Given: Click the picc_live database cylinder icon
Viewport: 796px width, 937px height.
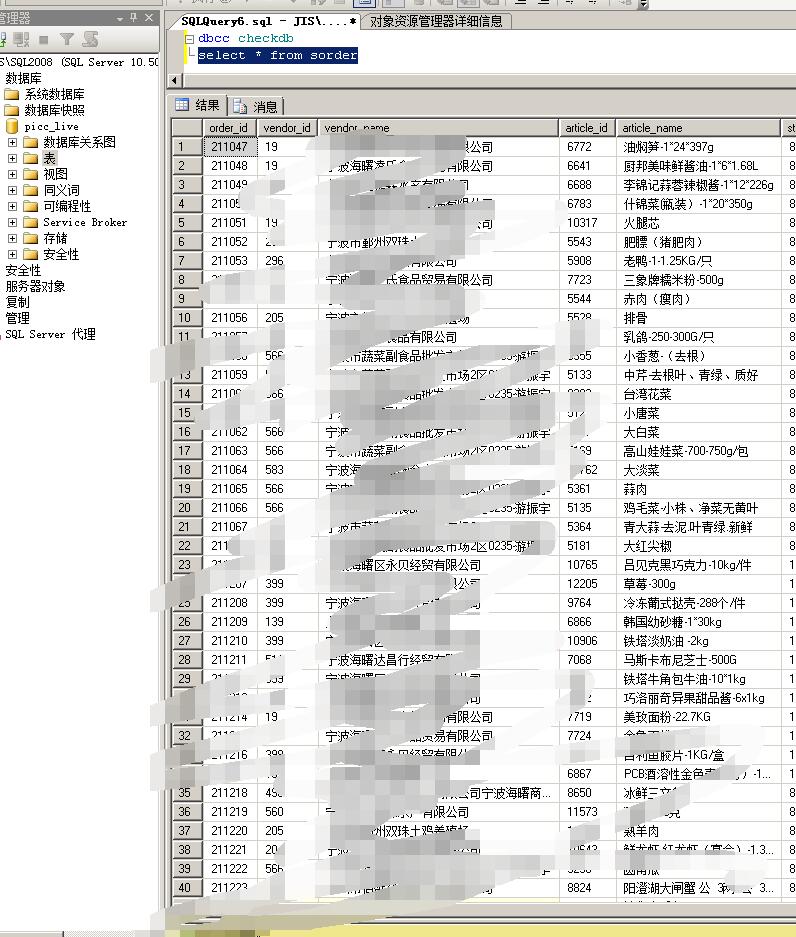Looking at the screenshot, I should point(12,126).
